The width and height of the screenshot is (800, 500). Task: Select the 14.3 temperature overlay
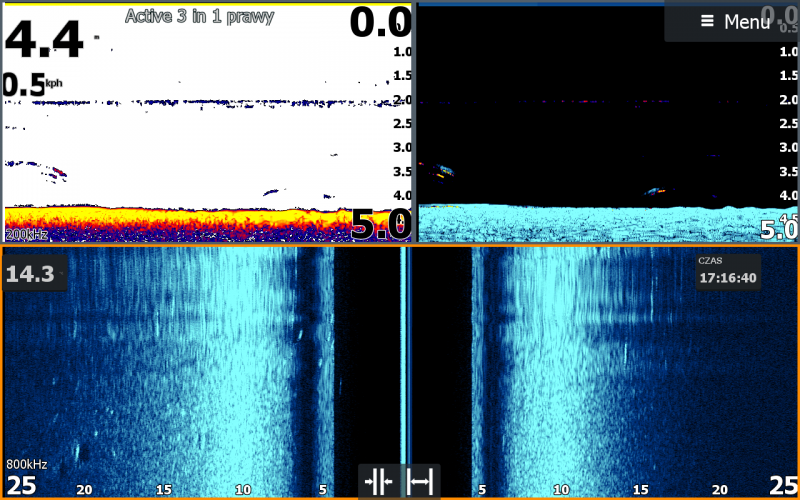click(x=31, y=273)
